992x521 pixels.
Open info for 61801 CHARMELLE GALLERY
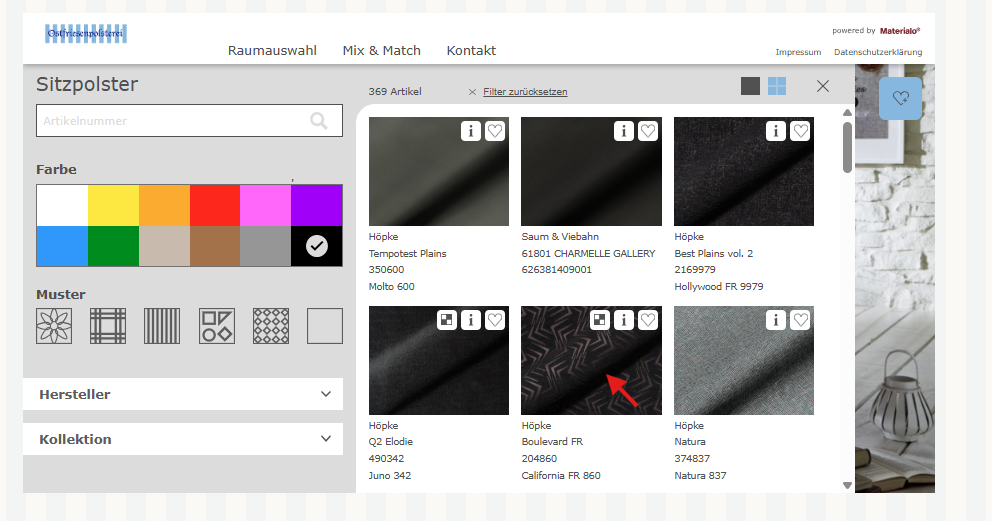pyautogui.click(x=624, y=131)
